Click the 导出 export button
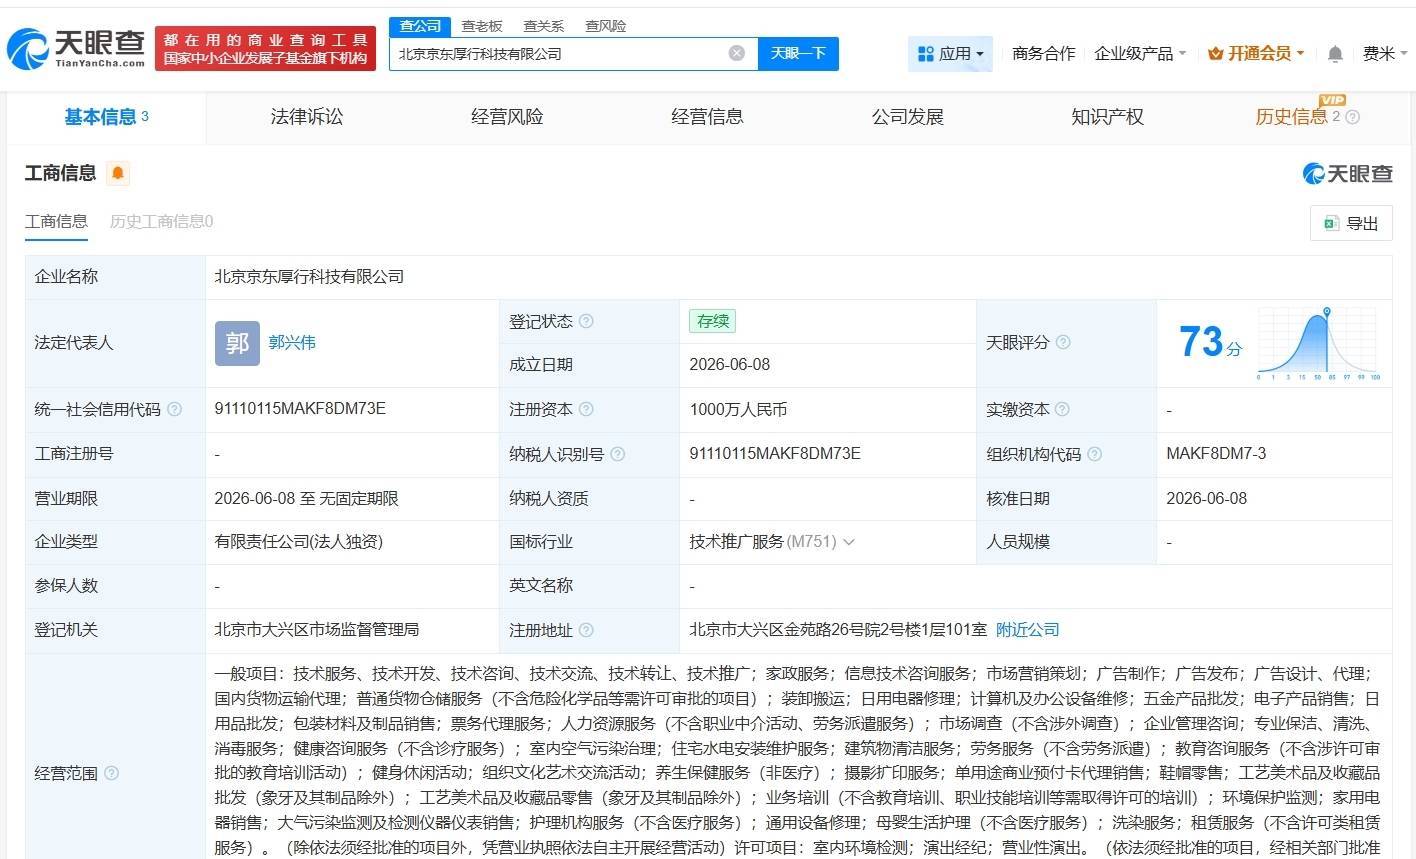1416x859 pixels. click(1351, 223)
